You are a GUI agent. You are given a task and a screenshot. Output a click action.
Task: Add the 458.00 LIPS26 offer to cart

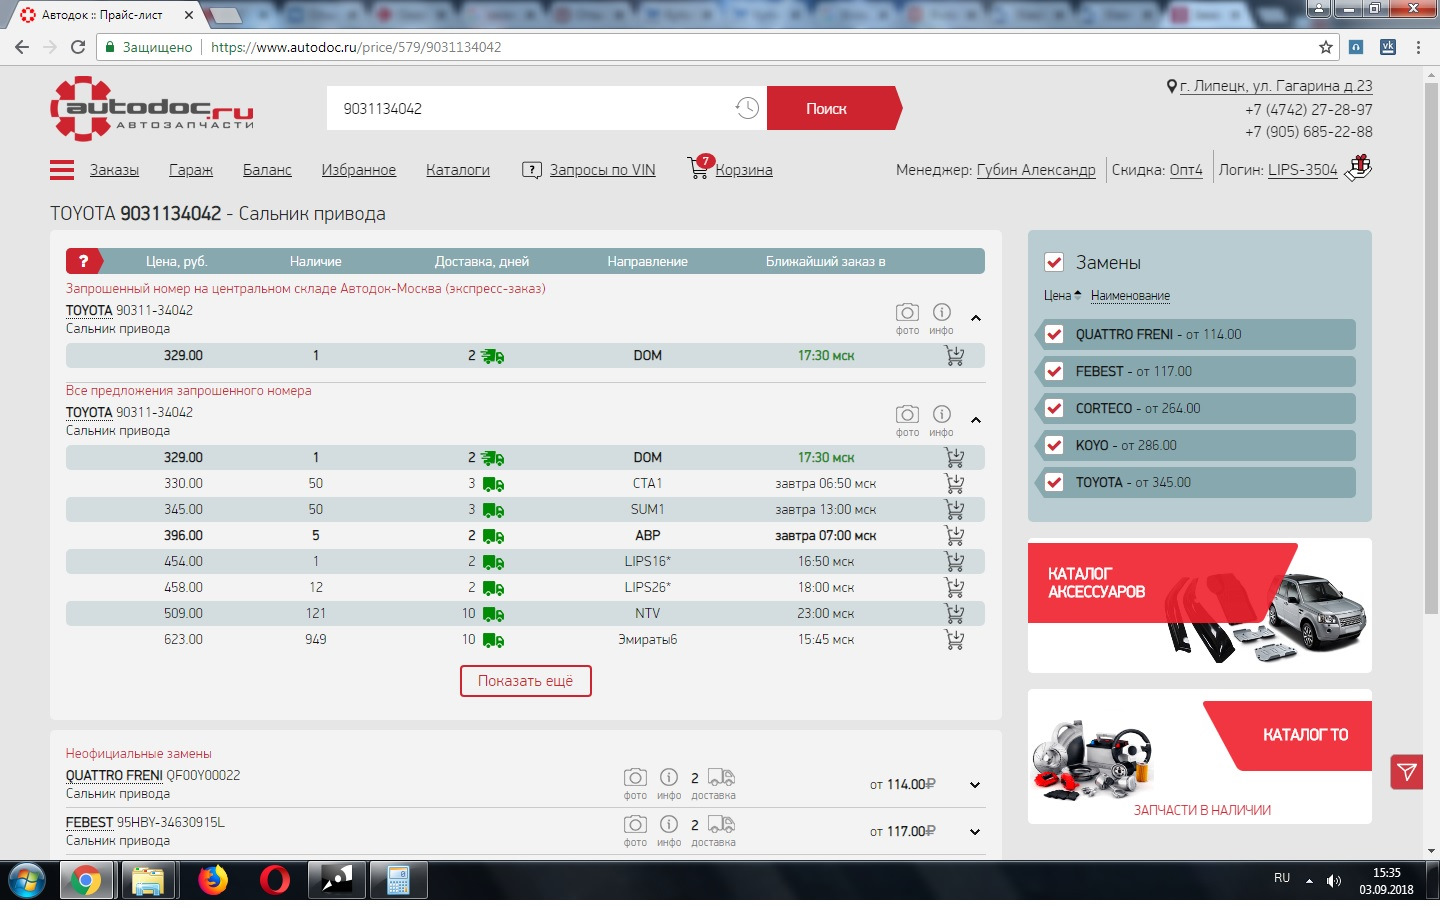tap(955, 588)
